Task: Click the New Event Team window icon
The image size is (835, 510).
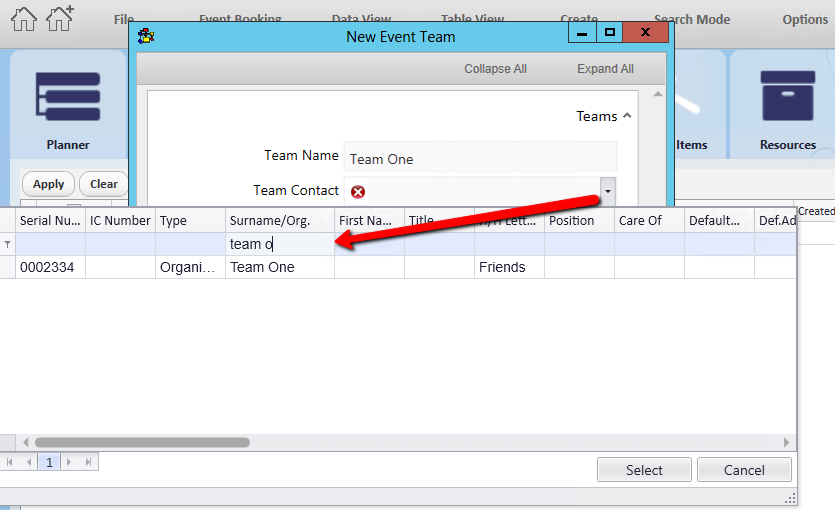Action: (147, 36)
